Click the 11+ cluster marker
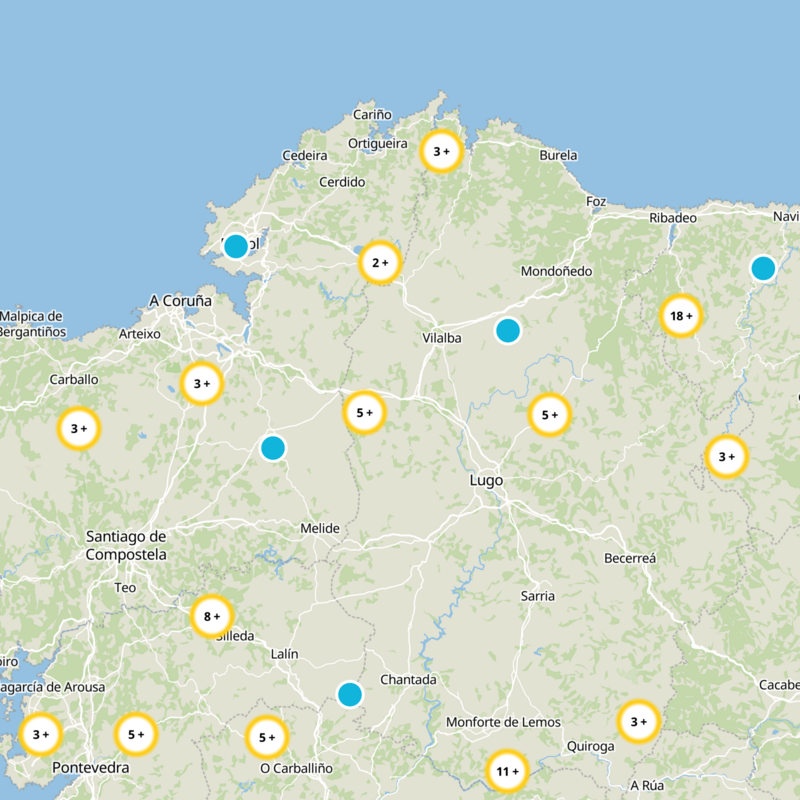Screen dimensions: 800x800 click(x=507, y=771)
